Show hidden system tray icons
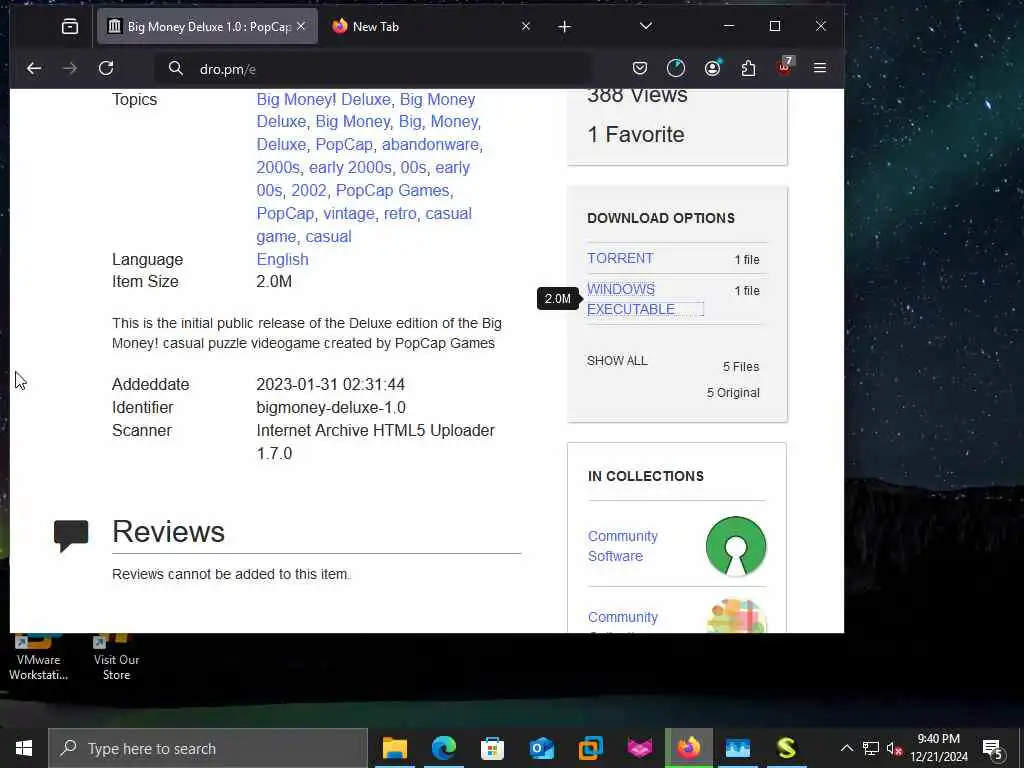Viewport: 1024px width, 768px height. coord(846,748)
